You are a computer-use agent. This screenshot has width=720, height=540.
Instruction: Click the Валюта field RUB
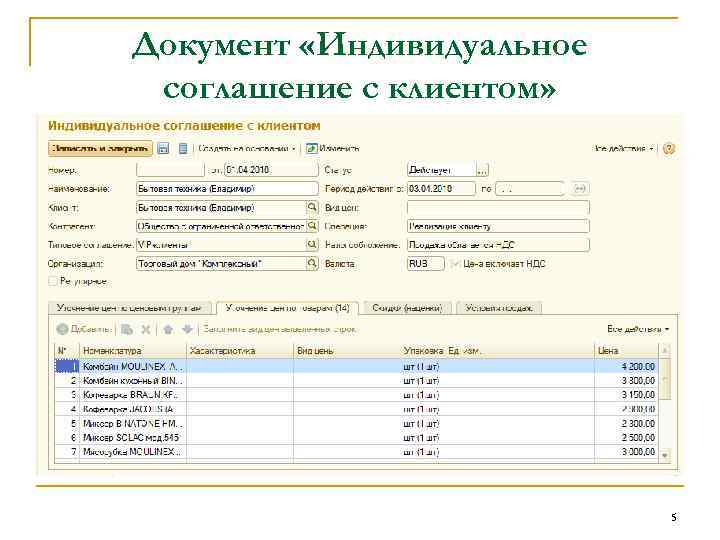coord(426,264)
